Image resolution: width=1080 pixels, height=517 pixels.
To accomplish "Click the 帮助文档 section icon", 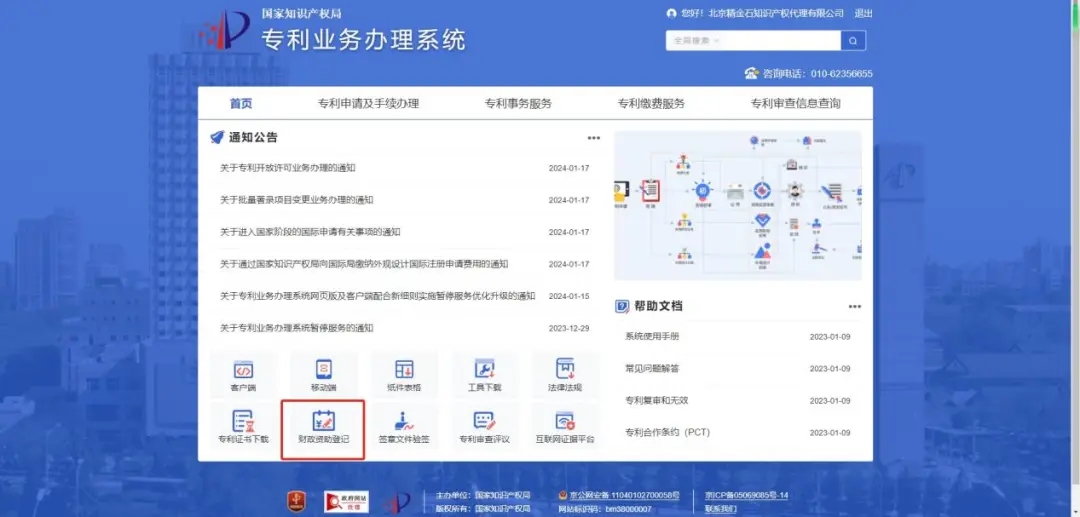I will [x=622, y=306].
